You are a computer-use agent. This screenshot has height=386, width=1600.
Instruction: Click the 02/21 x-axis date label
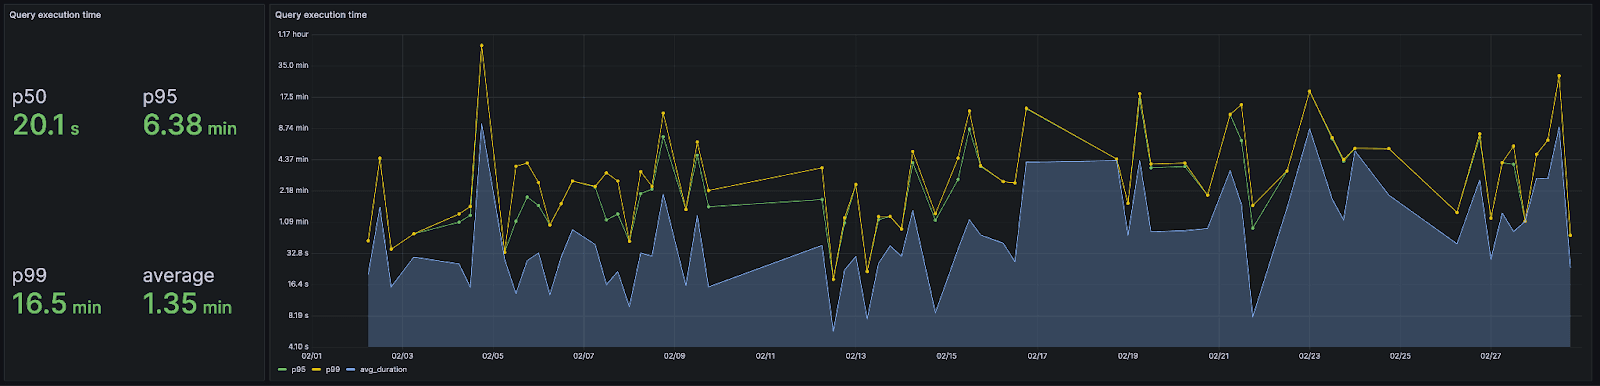point(1219,356)
